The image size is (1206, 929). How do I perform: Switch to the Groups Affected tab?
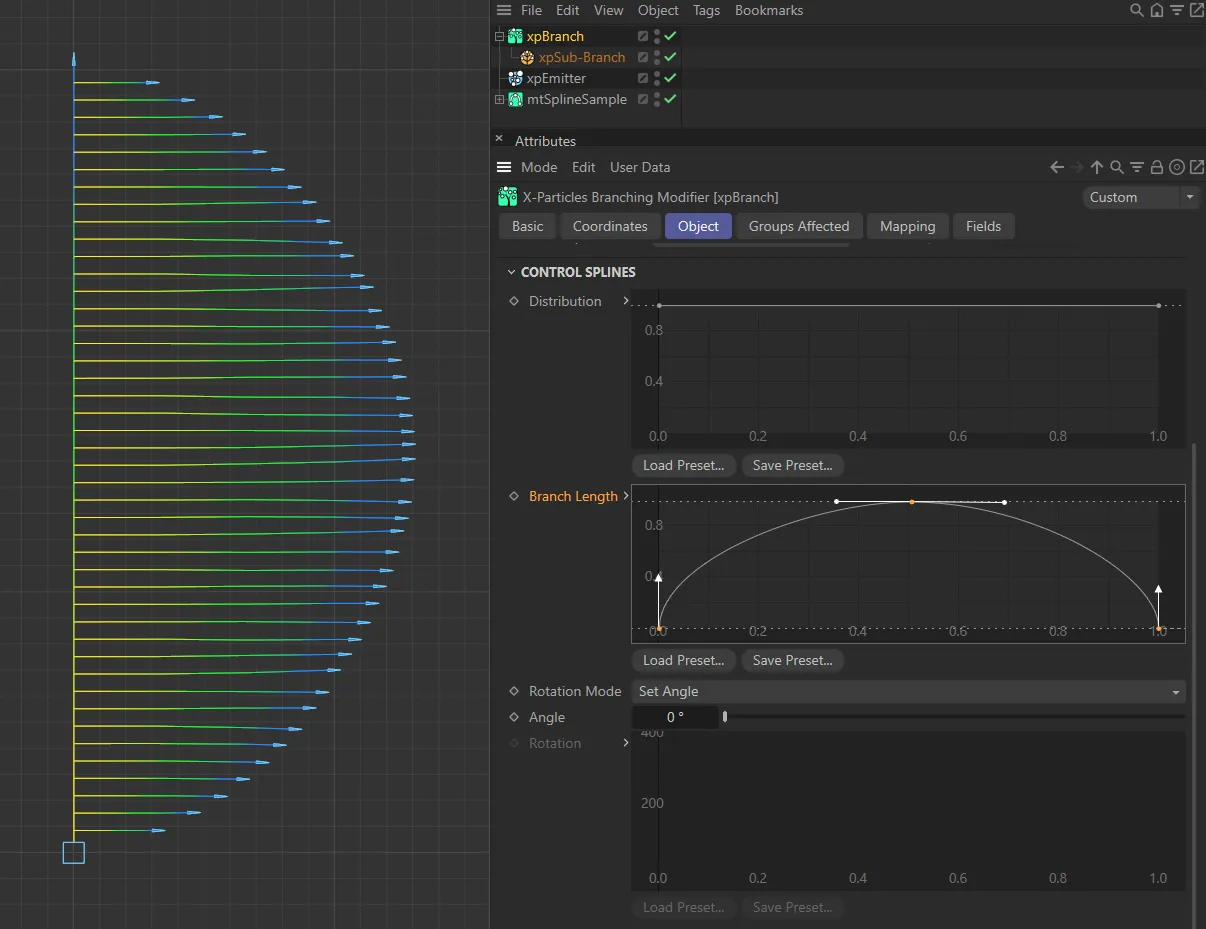pyautogui.click(x=798, y=226)
